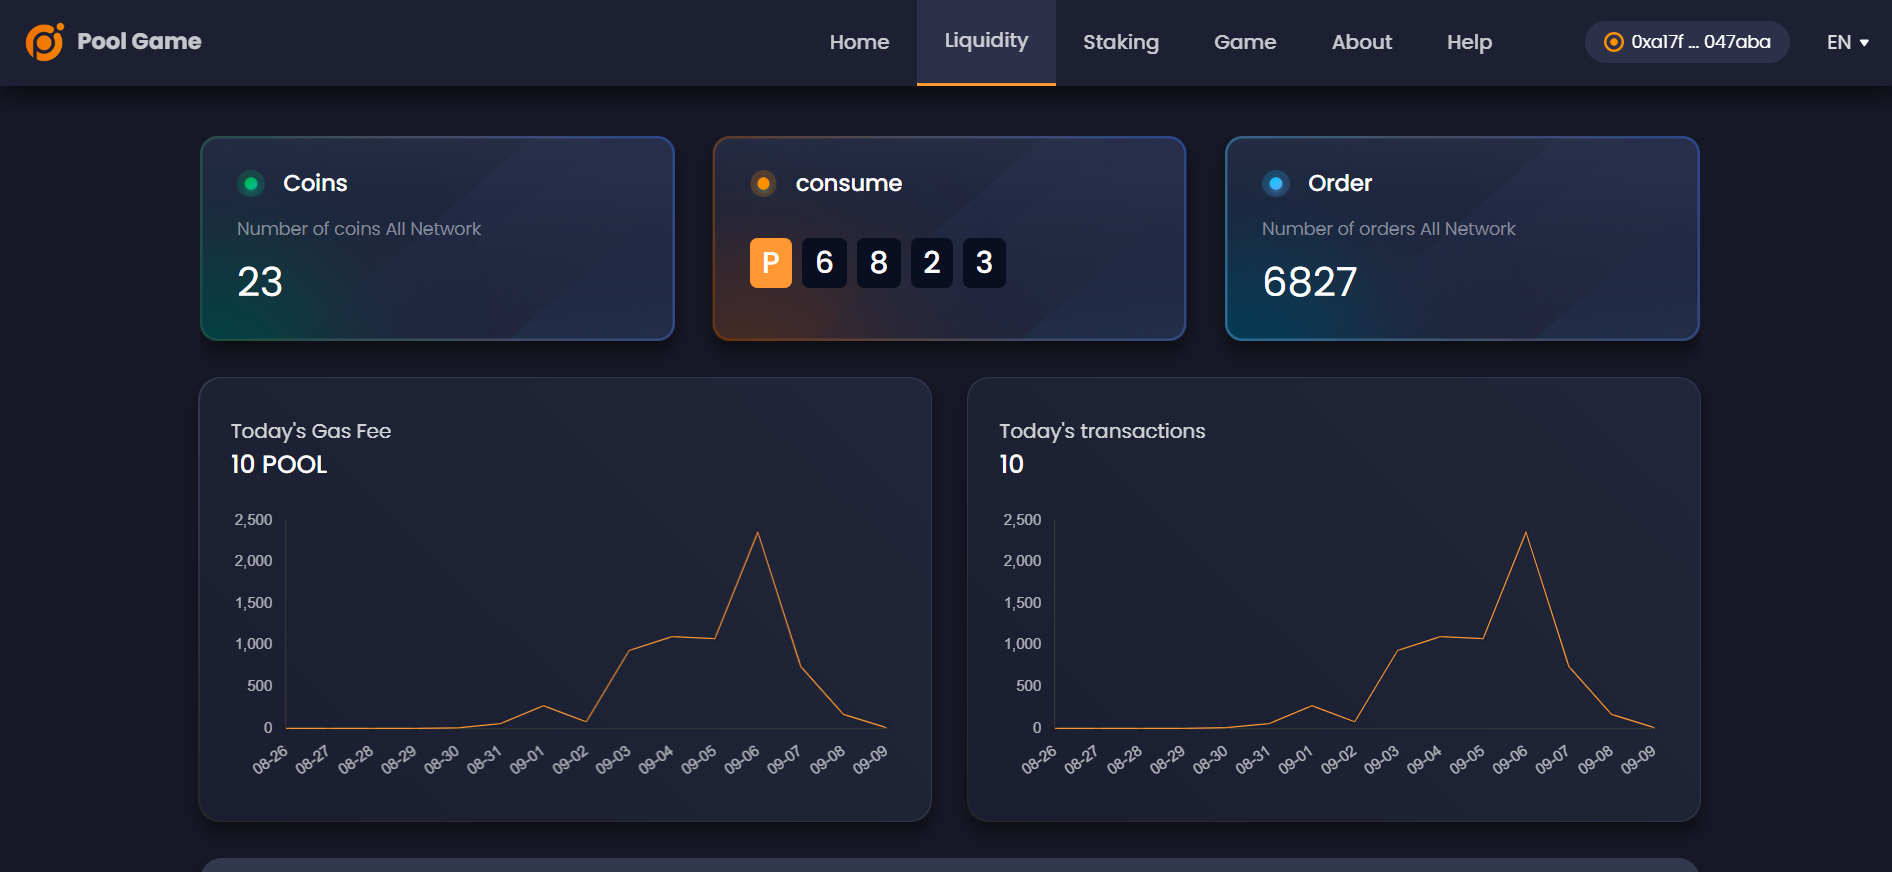The image size is (1892, 872).
Task: Click the peak point on transactions chart
Action: click(1526, 532)
